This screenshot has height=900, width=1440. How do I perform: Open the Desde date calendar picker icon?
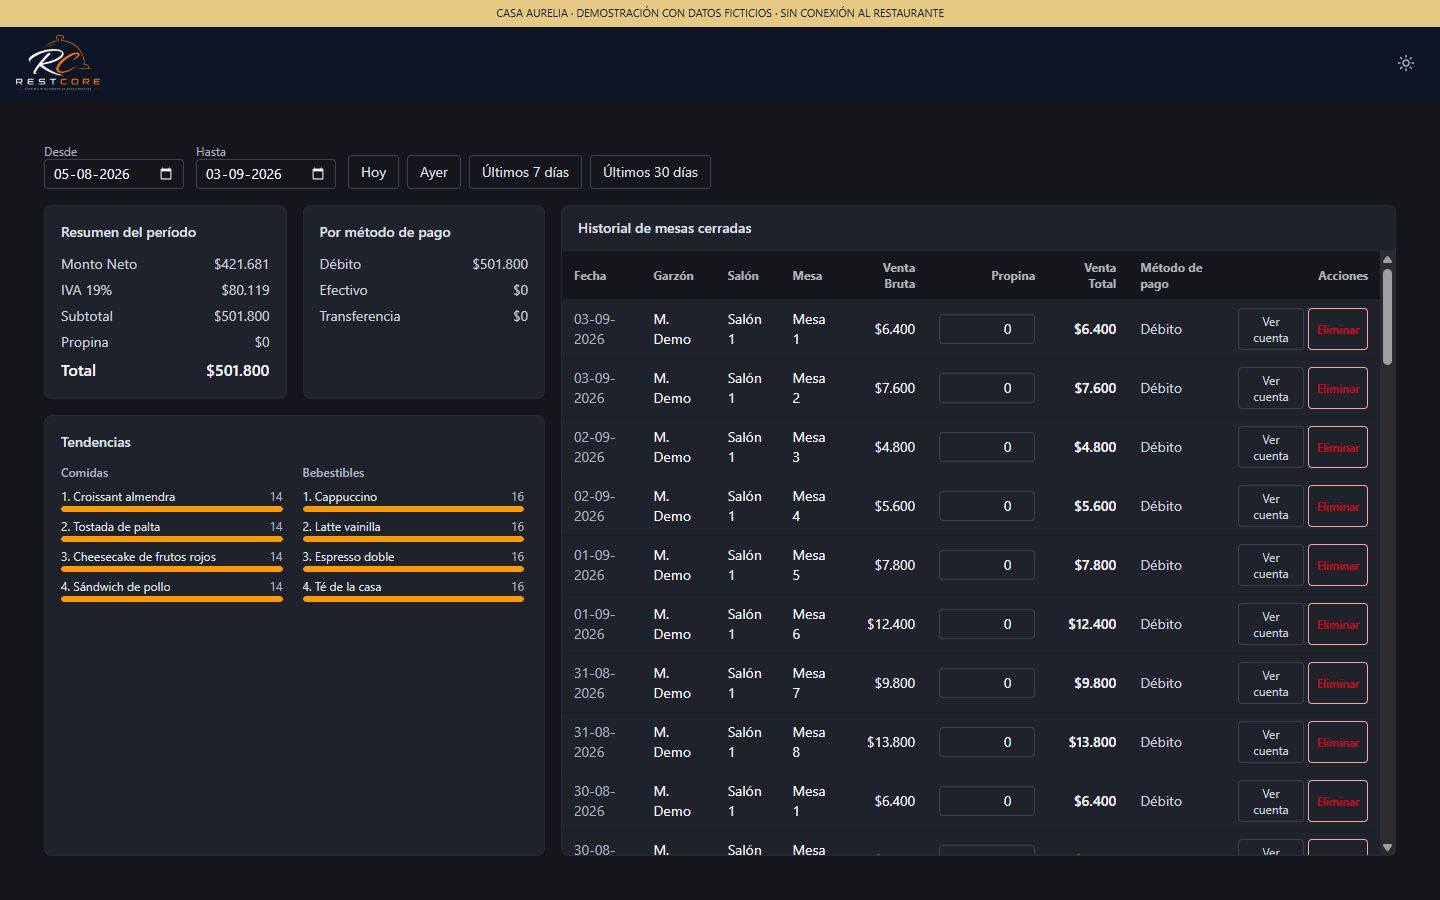166,174
